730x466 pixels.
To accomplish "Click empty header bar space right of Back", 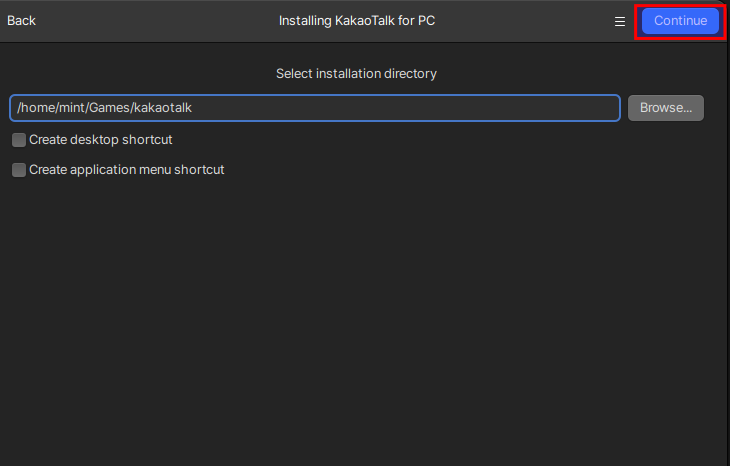I will pyautogui.click(x=150, y=21).
